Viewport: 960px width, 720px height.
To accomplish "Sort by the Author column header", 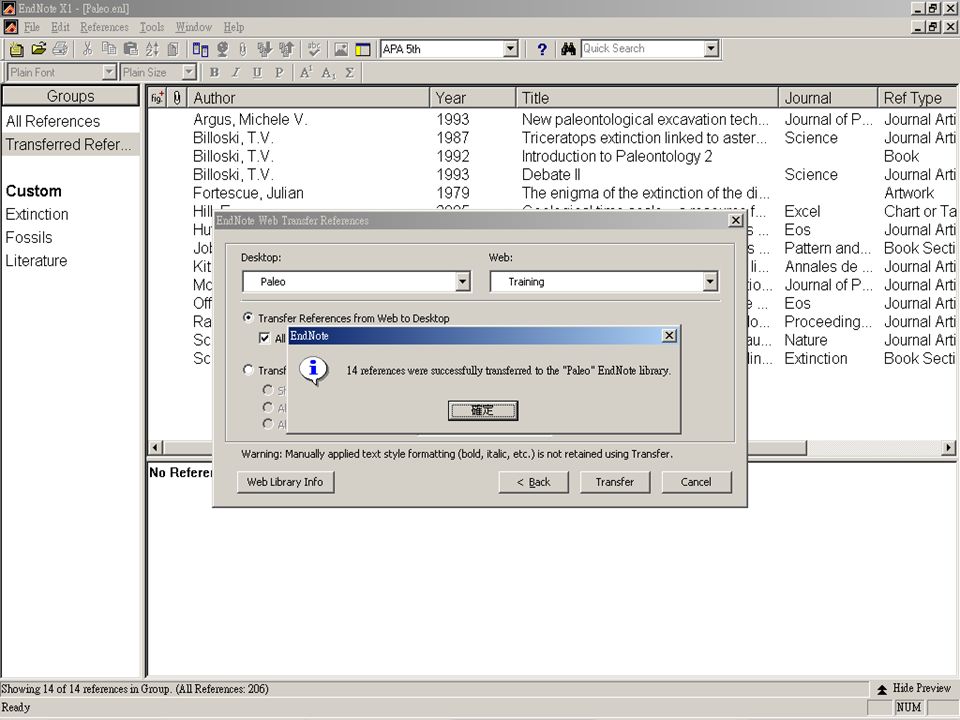I will [309, 98].
